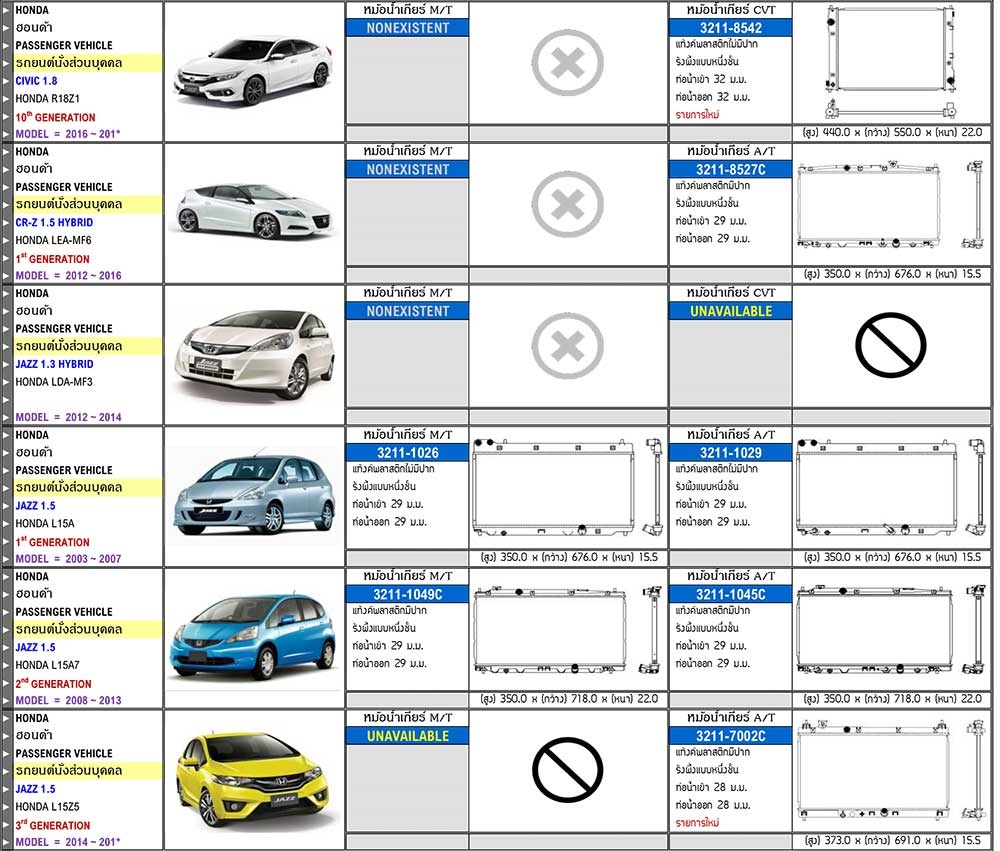Click the MODEL = 2016 ~ 201* text
This screenshot has height=851, width=1000.
click(68, 134)
